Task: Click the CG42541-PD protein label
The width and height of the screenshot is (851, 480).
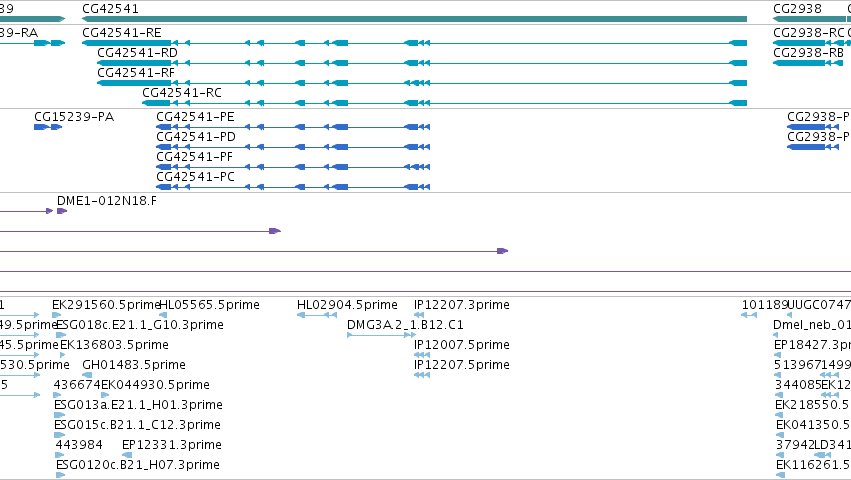Action: (x=196, y=137)
